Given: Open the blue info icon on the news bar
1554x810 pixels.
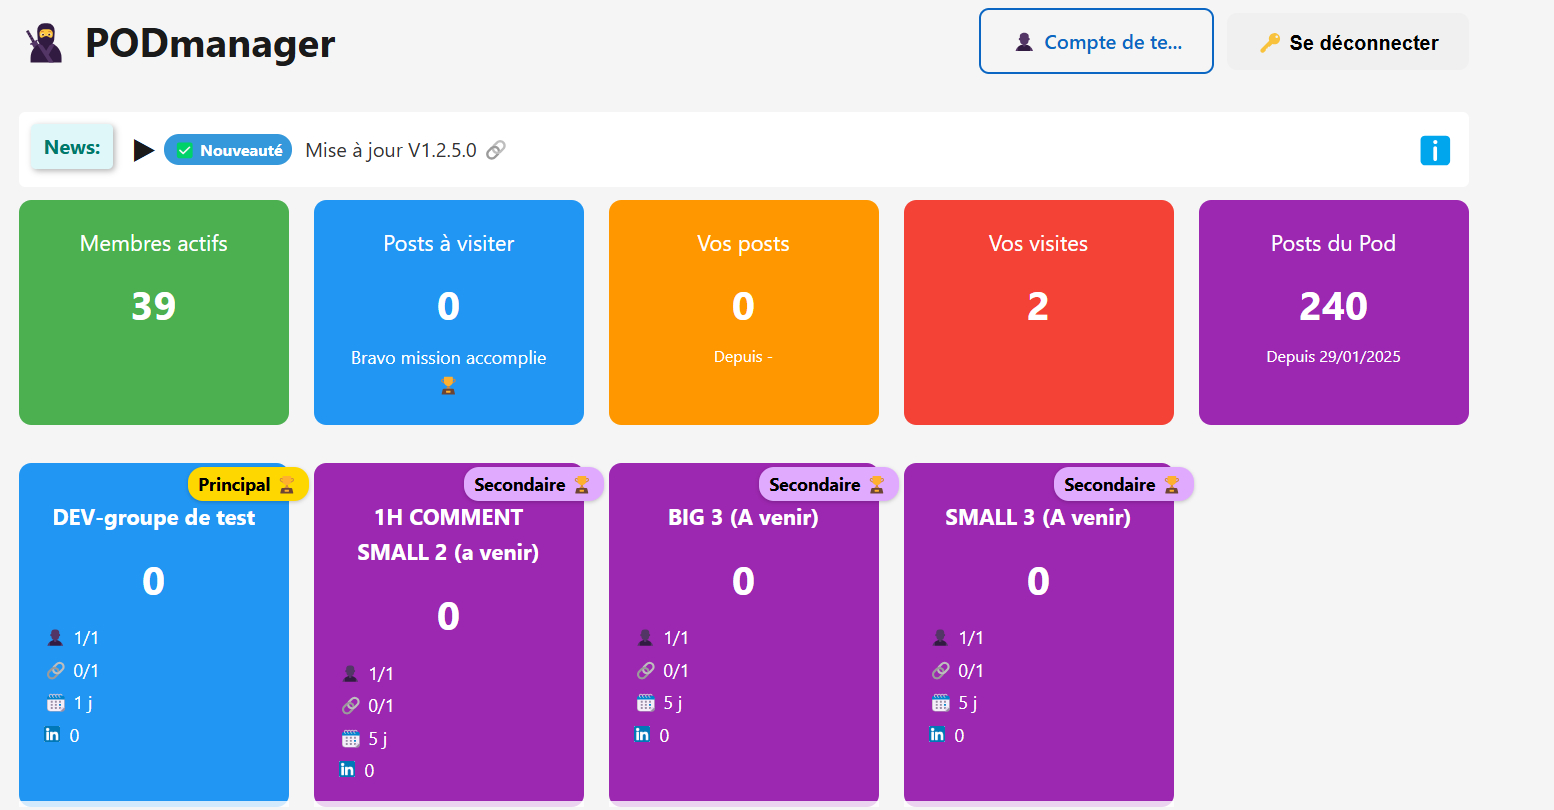Looking at the screenshot, I should pyautogui.click(x=1435, y=150).
